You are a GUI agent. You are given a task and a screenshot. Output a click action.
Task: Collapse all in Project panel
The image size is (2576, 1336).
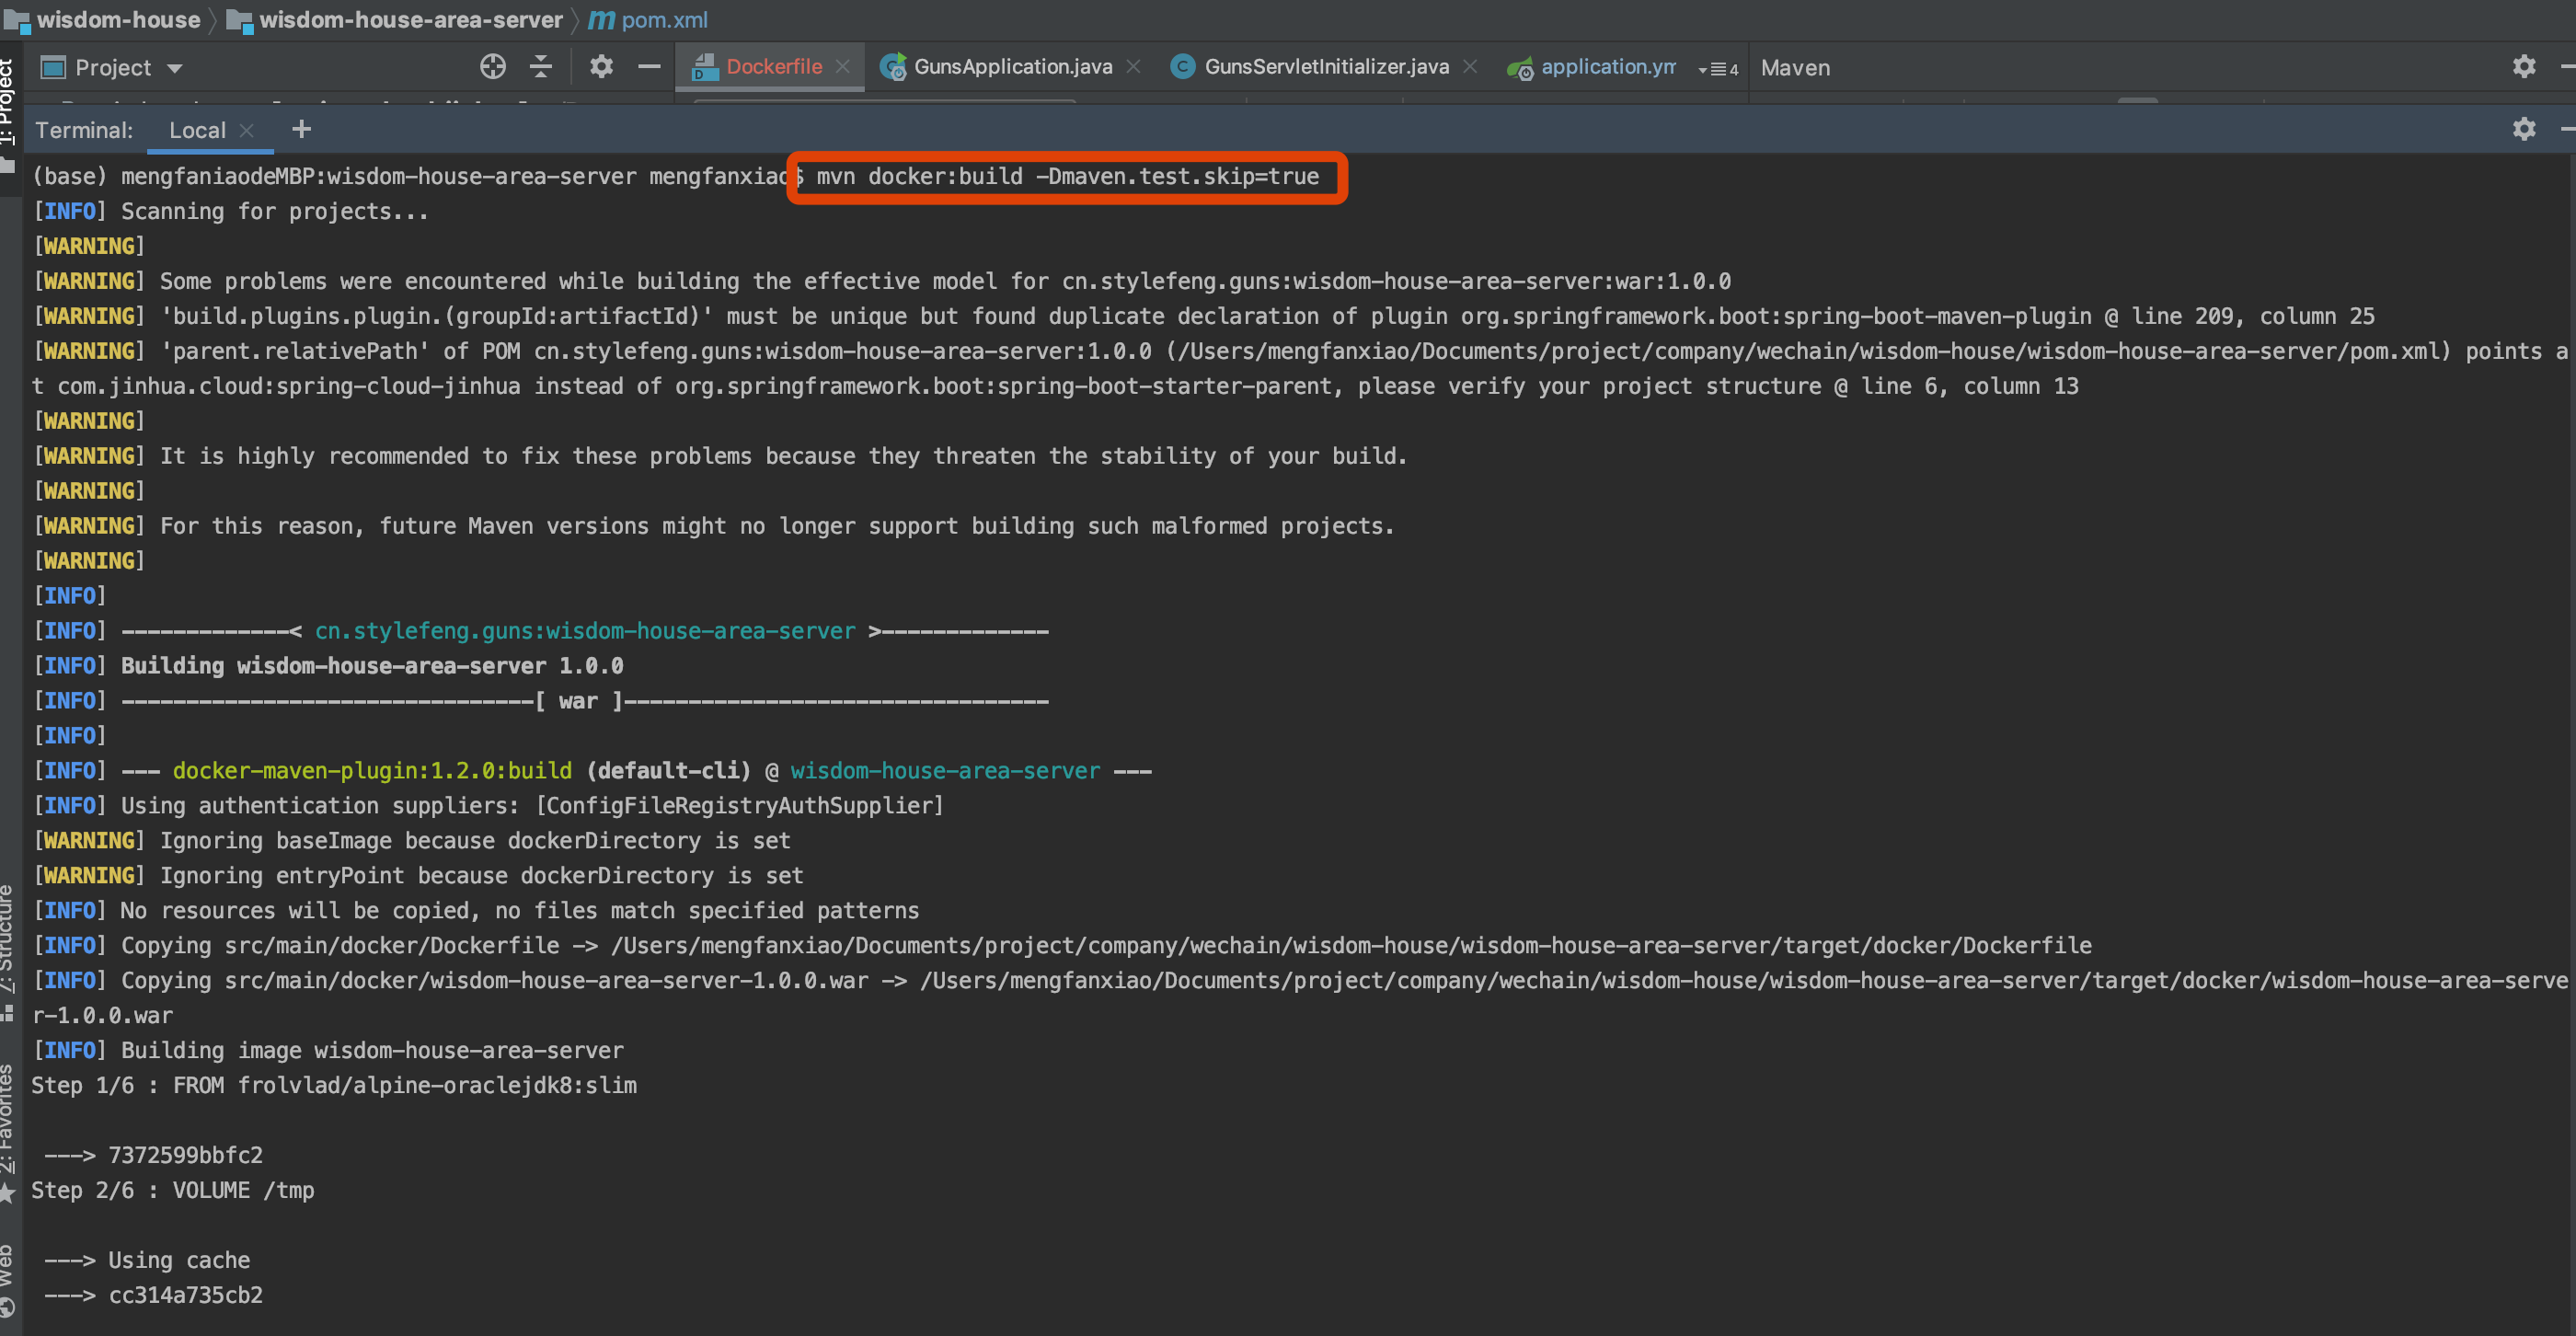click(x=541, y=67)
